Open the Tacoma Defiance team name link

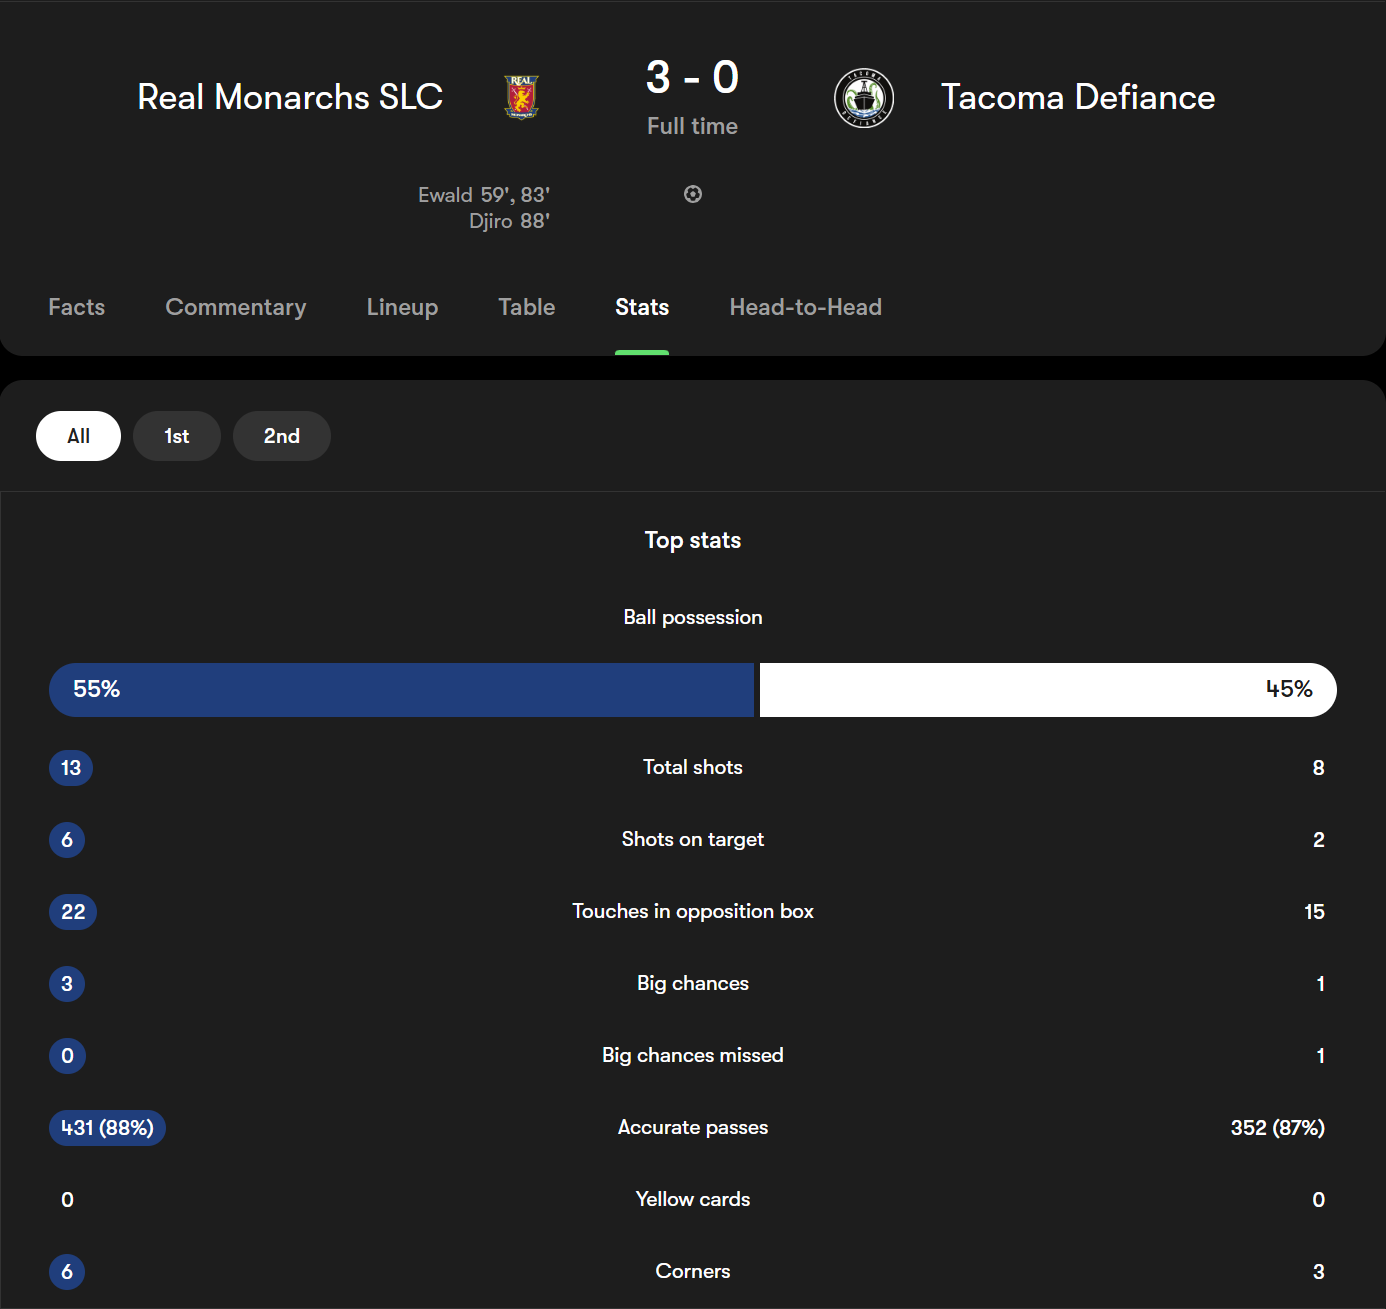1078,97
